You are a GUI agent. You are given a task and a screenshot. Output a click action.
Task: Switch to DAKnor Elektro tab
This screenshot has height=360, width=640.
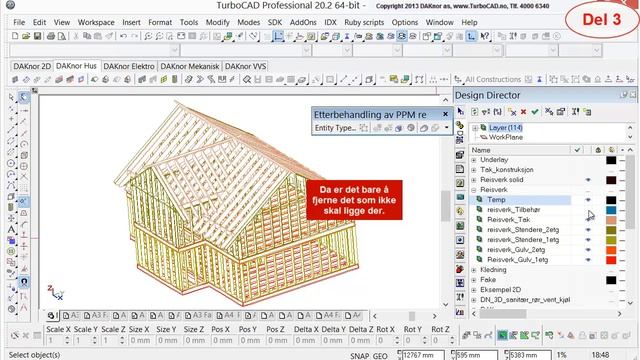[129, 66]
